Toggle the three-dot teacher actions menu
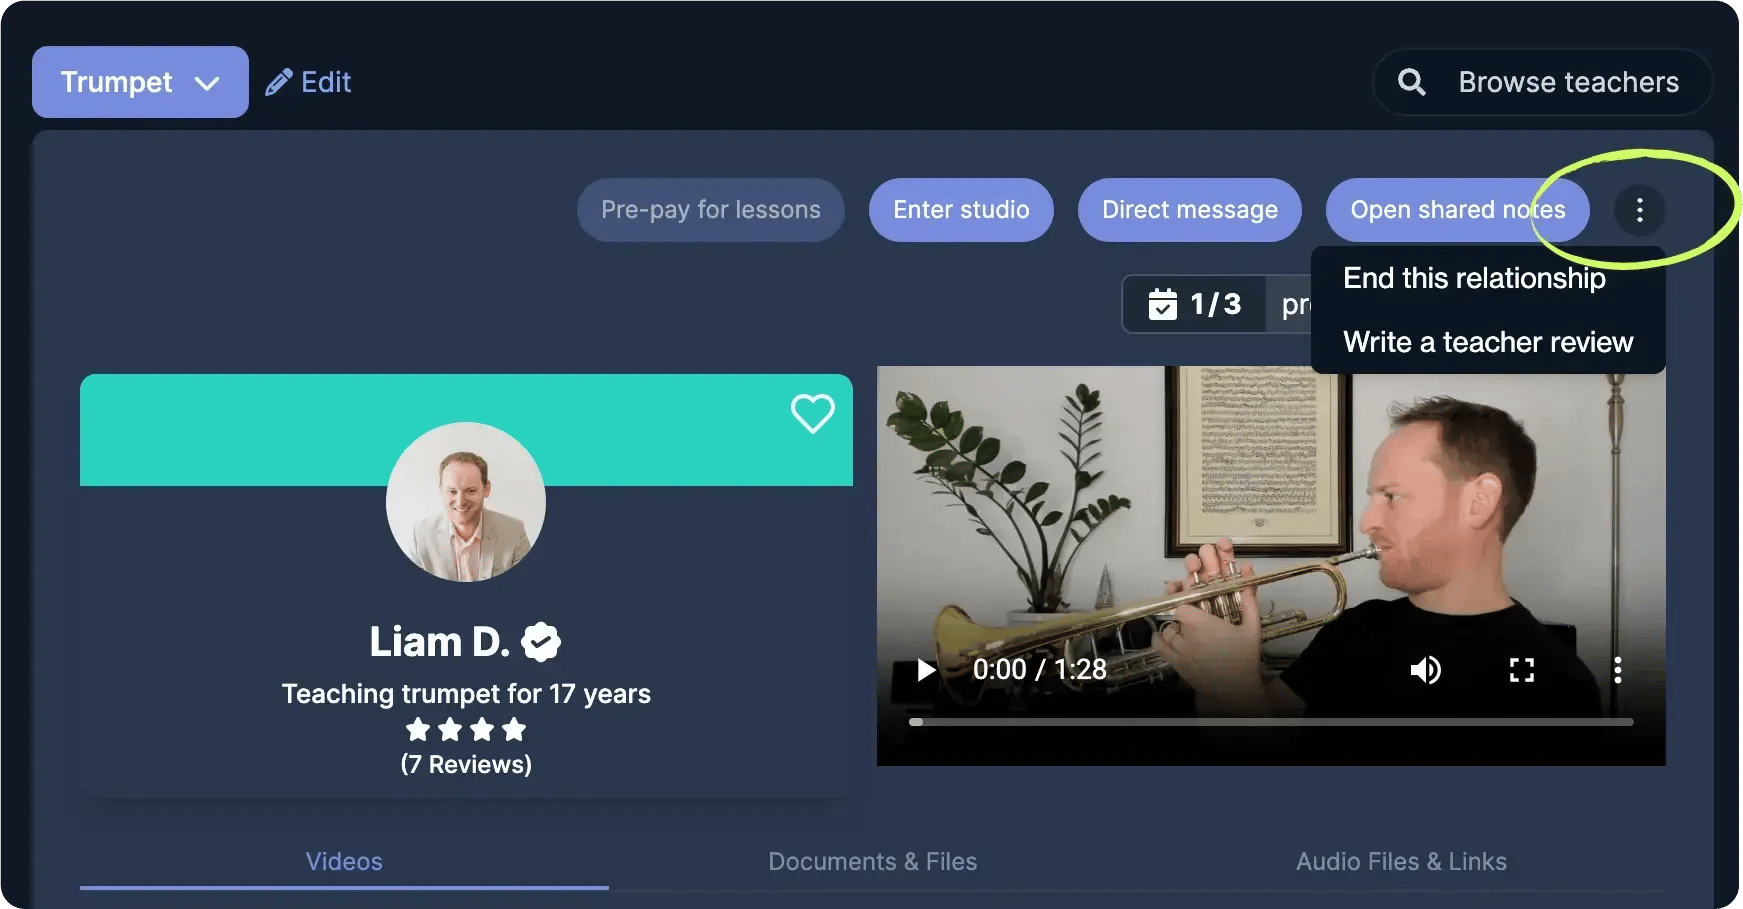The image size is (1743, 909). pos(1639,210)
